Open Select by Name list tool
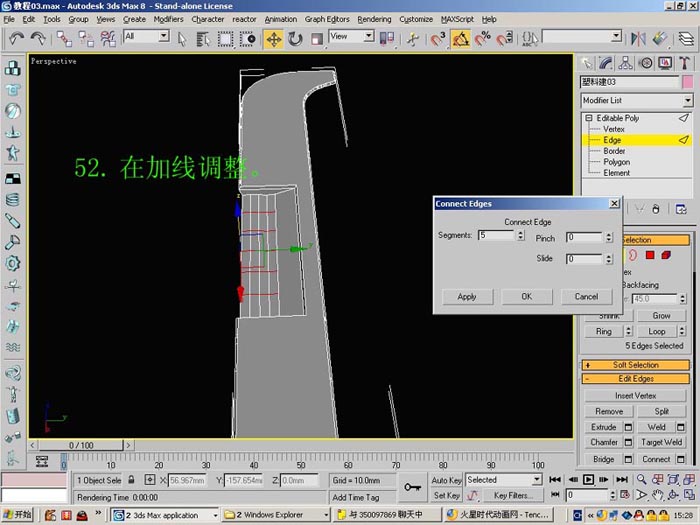Image resolution: width=700 pixels, height=525 pixels. pyautogui.click(x=203, y=39)
